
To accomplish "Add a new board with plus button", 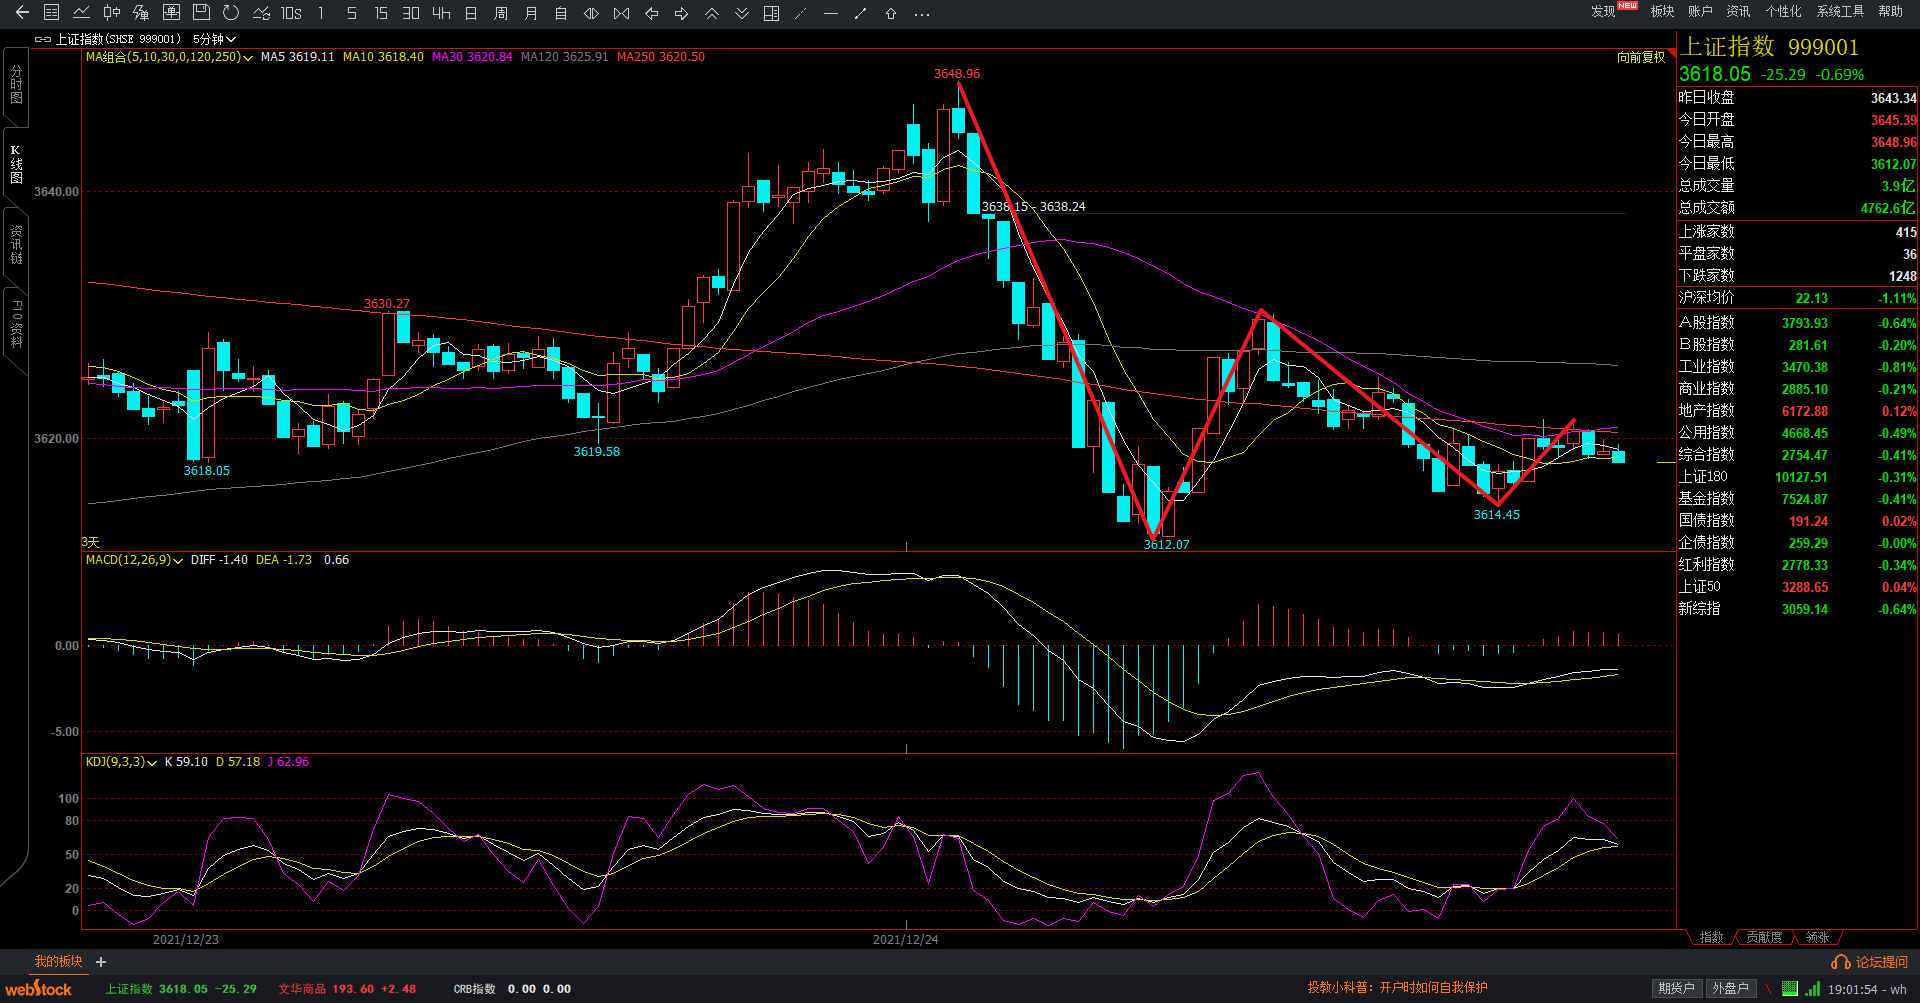I will click(101, 962).
